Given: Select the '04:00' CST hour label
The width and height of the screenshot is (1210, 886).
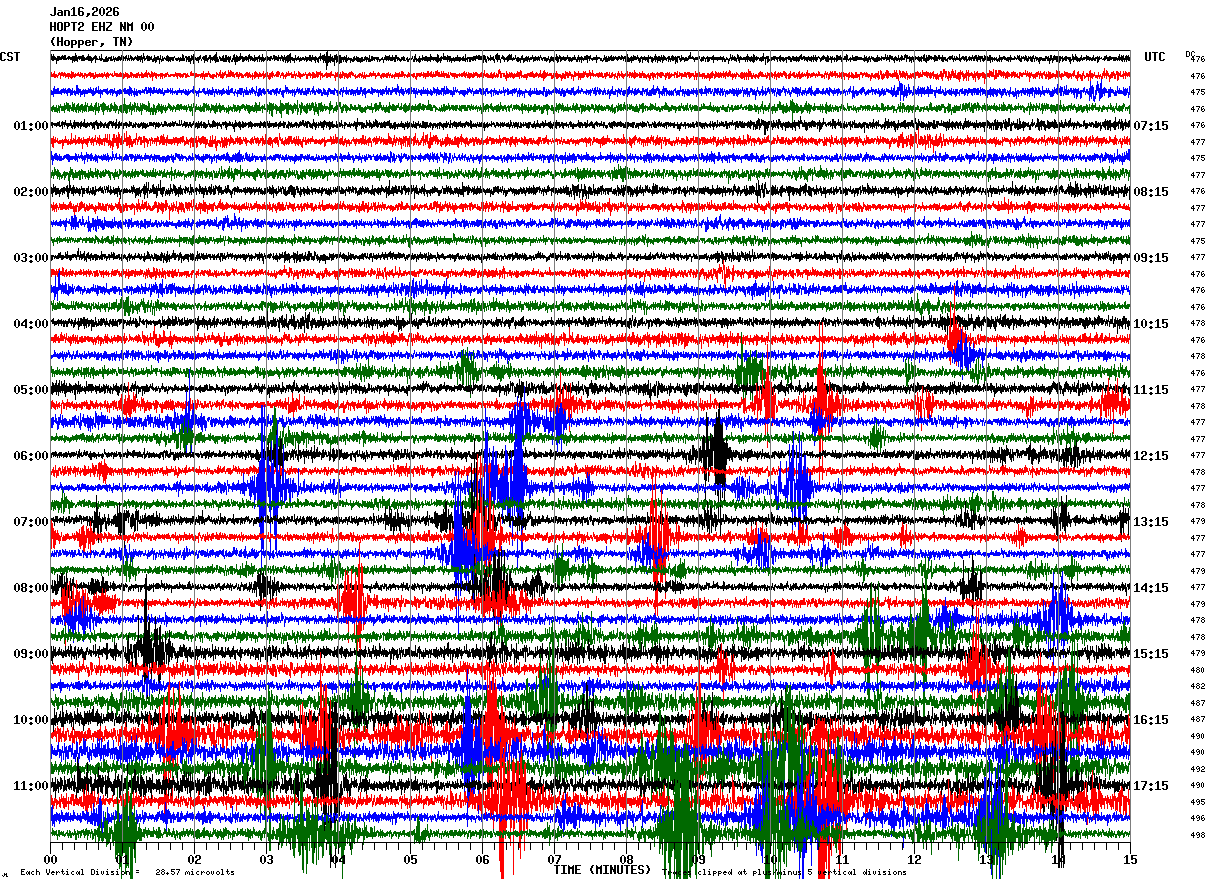Looking at the screenshot, I should tap(31, 324).
